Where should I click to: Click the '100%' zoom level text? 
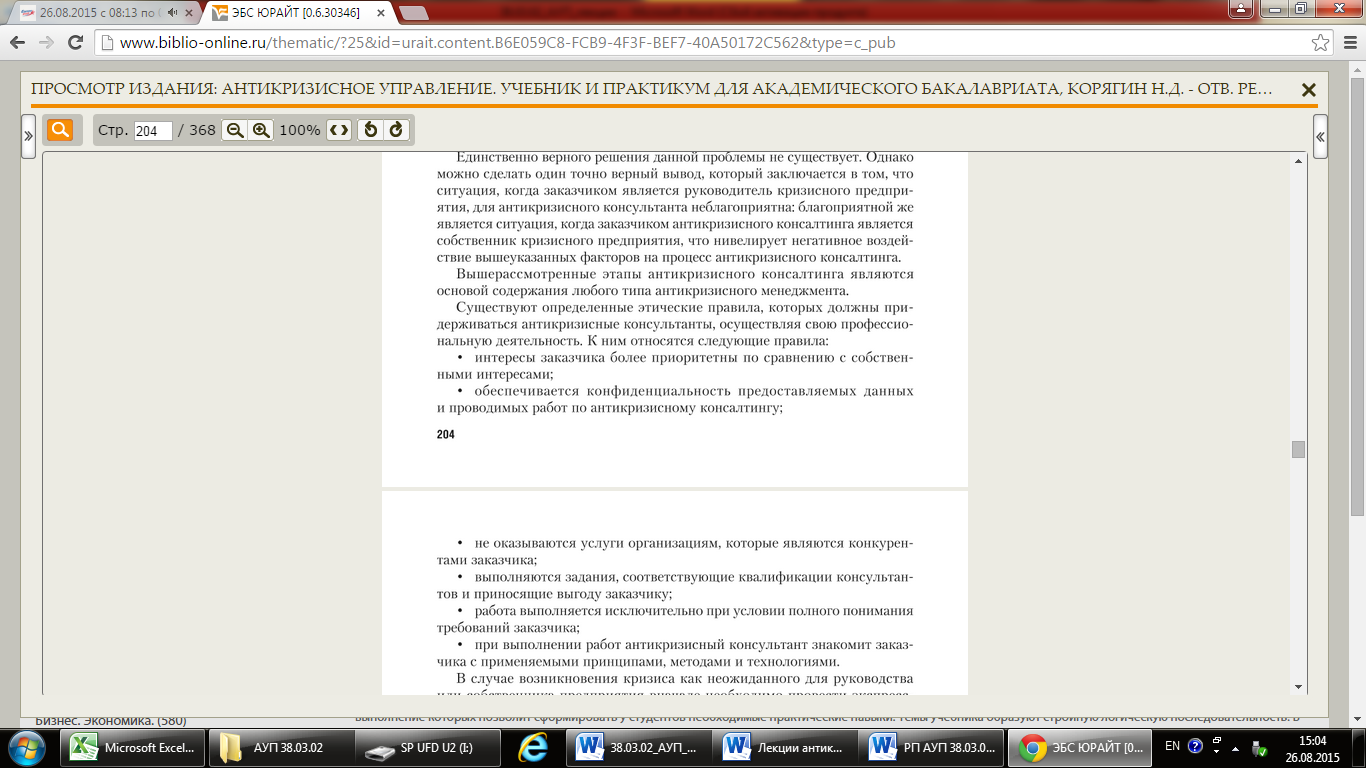coord(299,130)
